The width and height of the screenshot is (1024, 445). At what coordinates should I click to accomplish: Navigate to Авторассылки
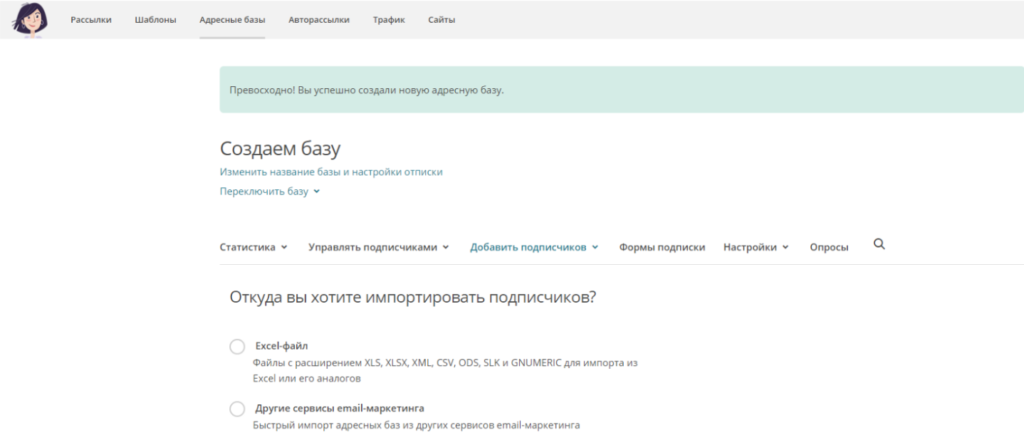tap(319, 20)
